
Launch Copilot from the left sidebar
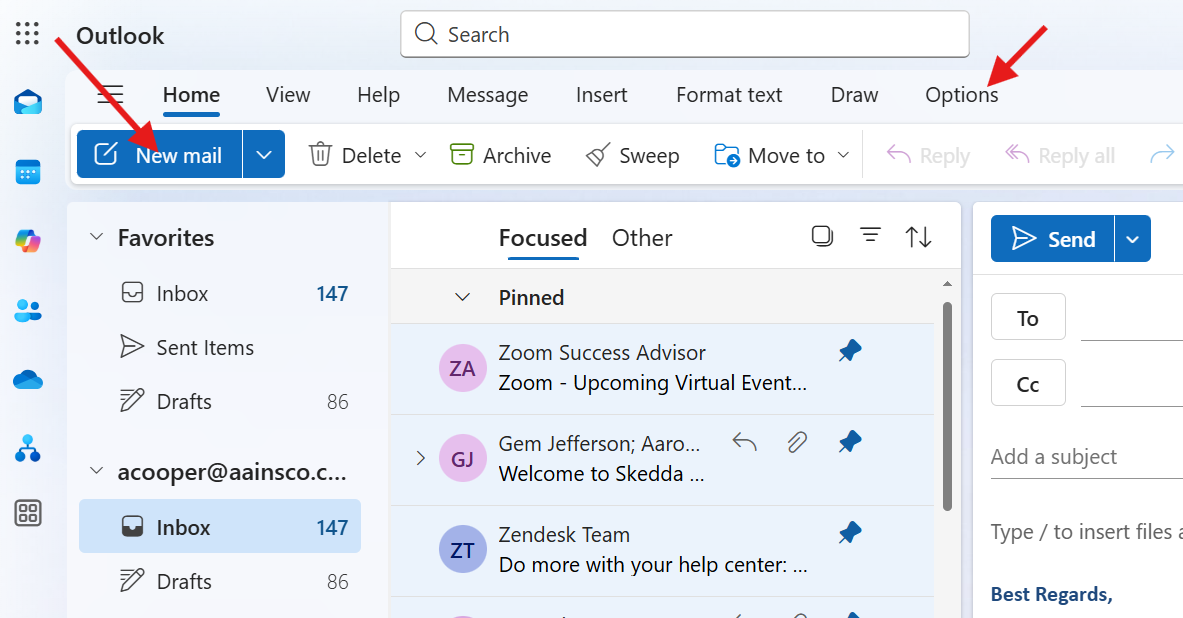tap(28, 241)
